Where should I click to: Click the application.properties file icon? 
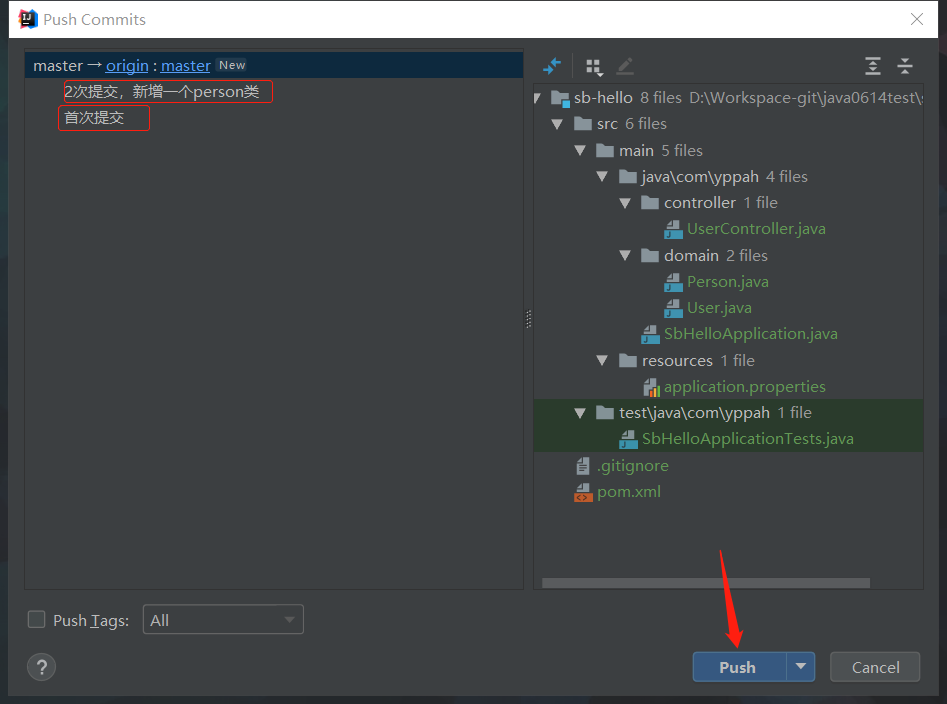651,387
